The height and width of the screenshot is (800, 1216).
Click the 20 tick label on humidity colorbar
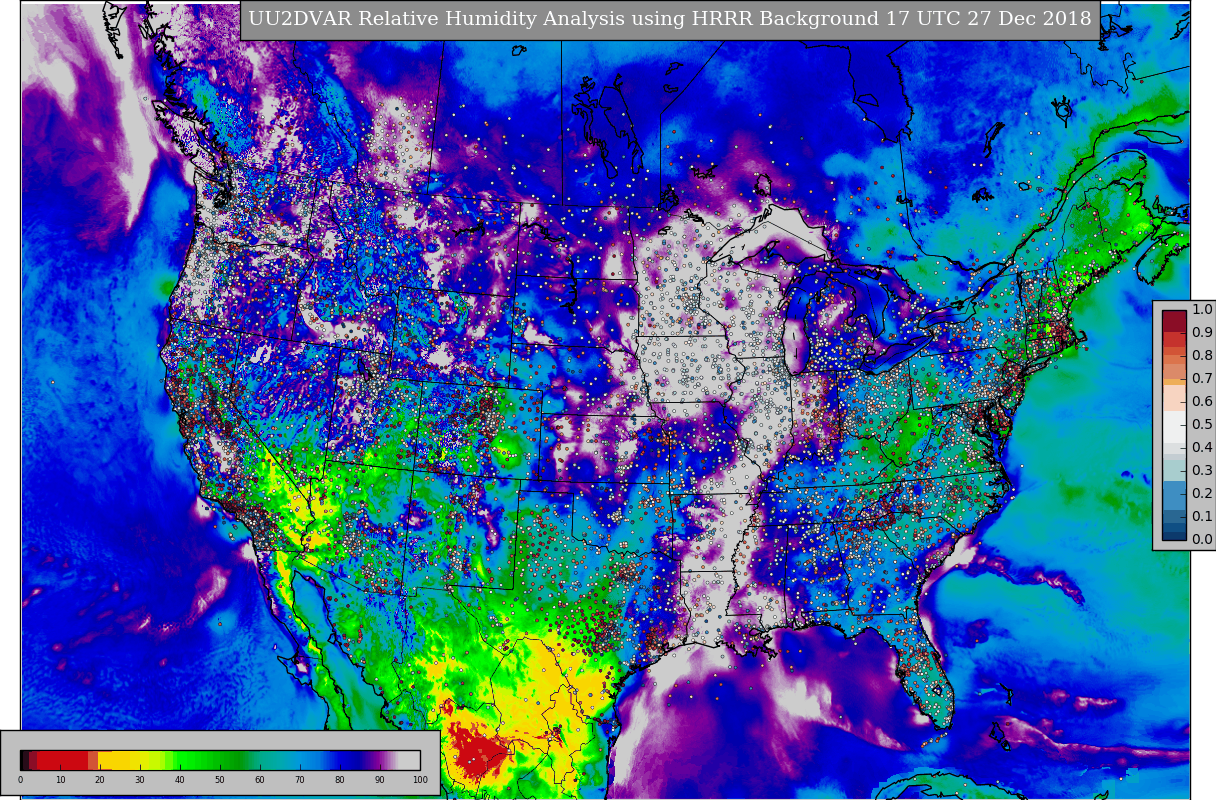pyautogui.click(x=100, y=780)
